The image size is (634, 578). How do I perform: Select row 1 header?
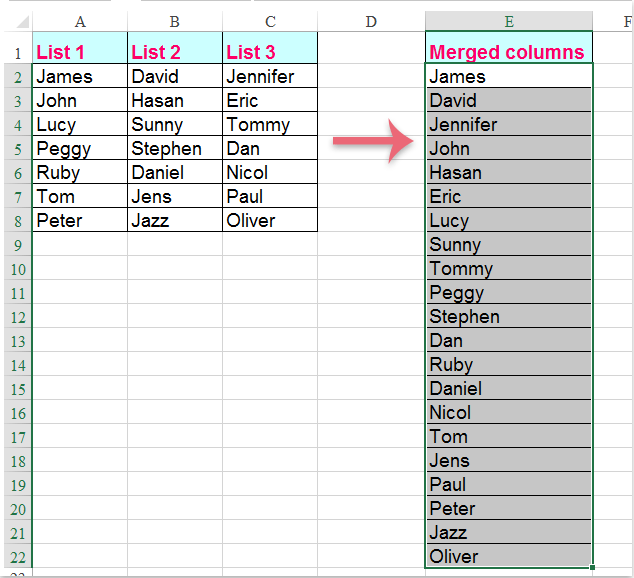(x=16, y=53)
